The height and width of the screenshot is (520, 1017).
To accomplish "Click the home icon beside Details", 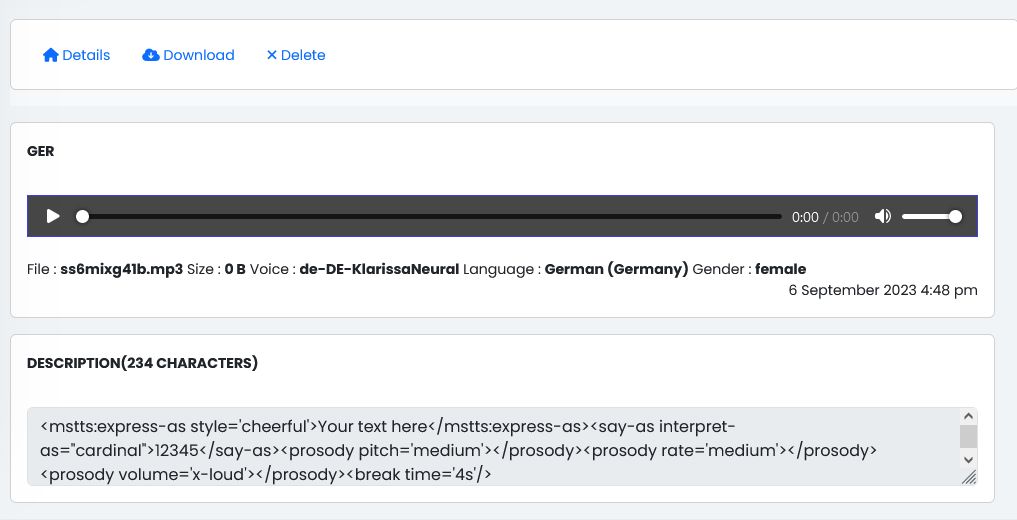I will (x=51, y=55).
